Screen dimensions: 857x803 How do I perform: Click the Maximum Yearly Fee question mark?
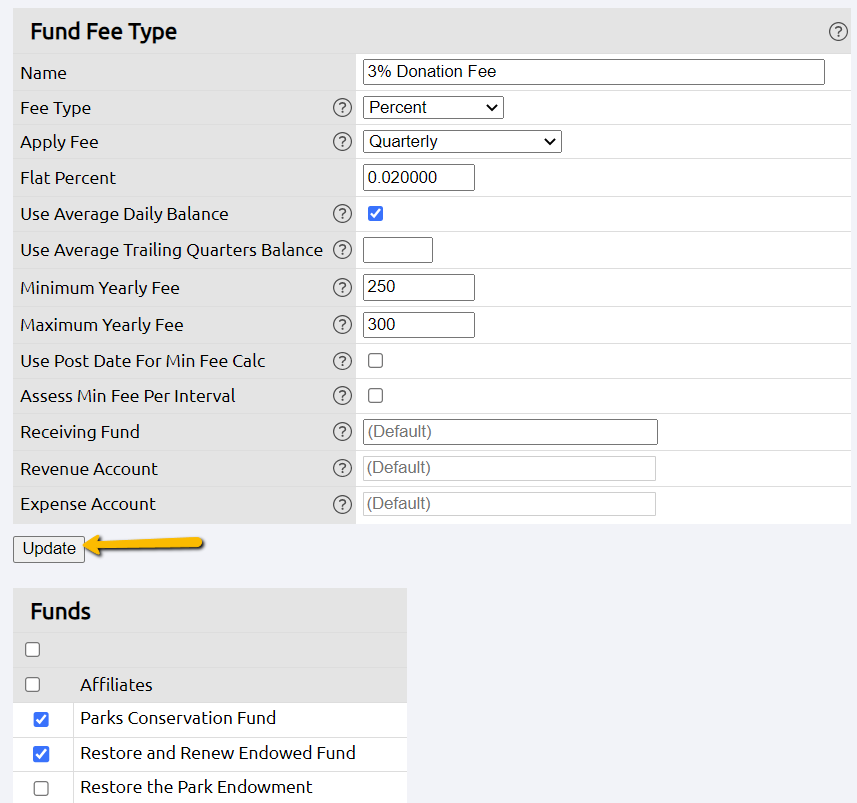click(342, 324)
